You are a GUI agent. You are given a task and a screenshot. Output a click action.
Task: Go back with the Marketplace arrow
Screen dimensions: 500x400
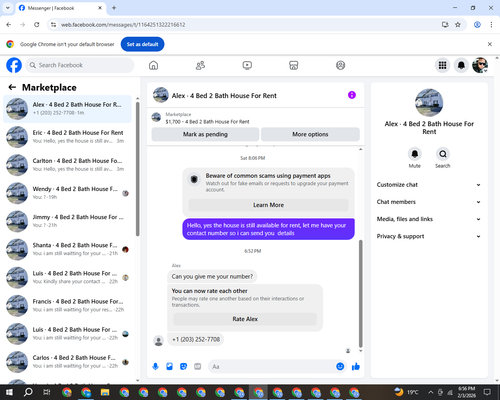click(12, 87)
